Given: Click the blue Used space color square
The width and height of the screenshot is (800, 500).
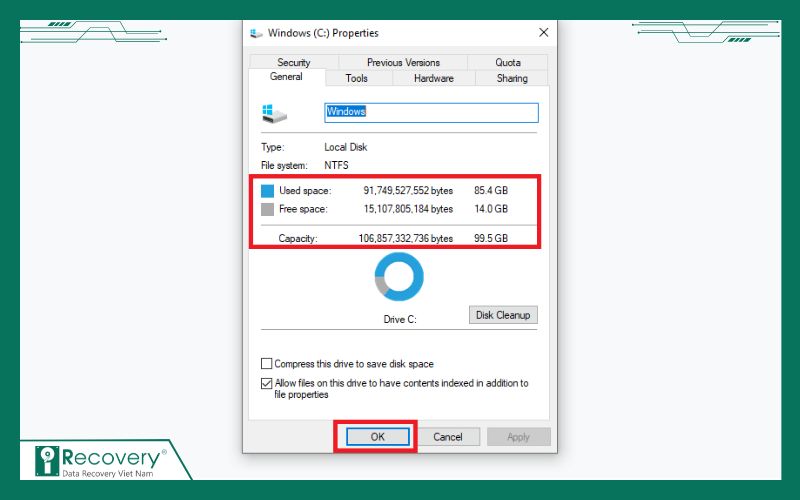Looking at the screenshot, I should click(x=267, y=190).
